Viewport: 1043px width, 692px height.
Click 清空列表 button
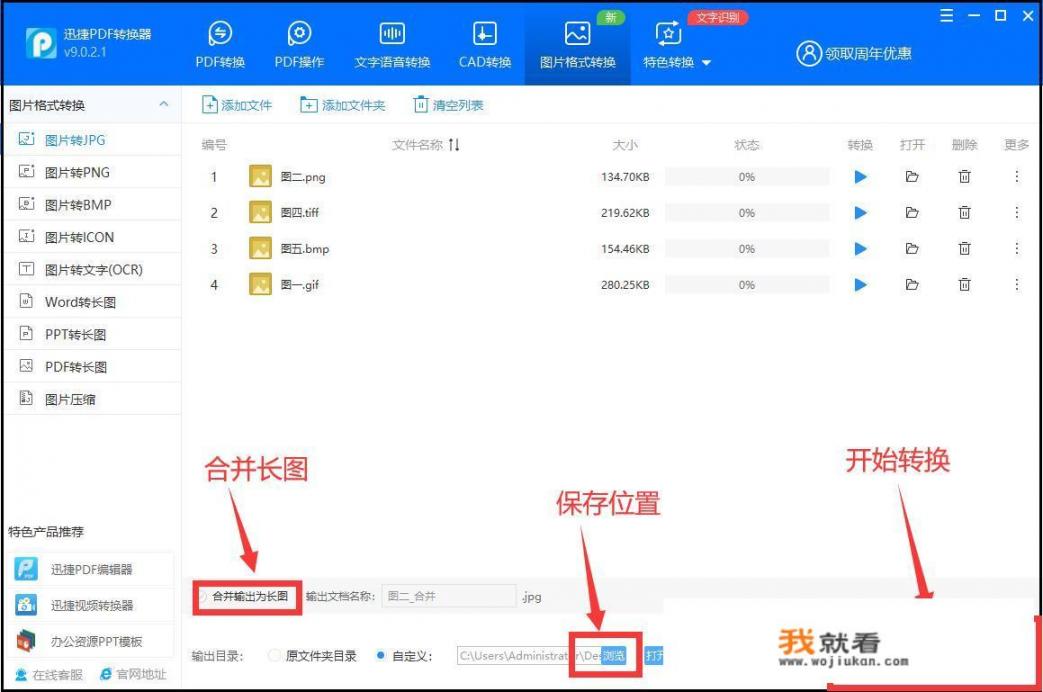448,105
